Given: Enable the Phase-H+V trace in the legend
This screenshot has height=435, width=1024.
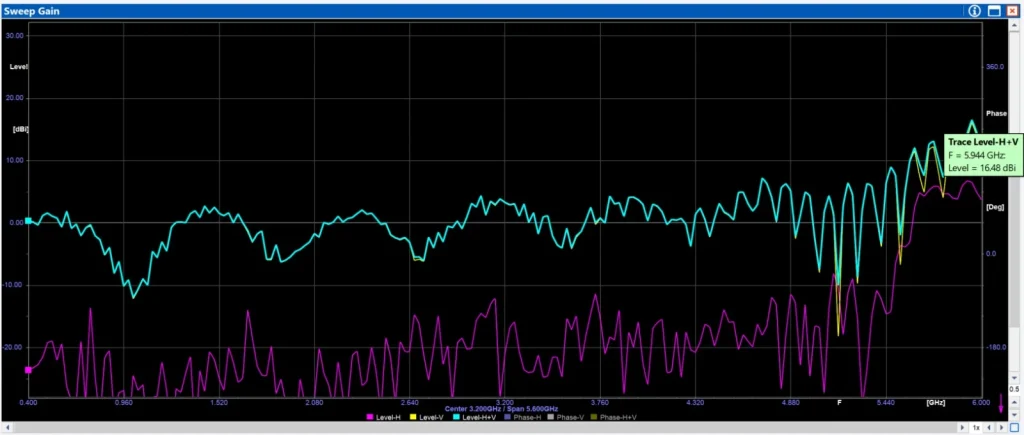Looking at the screenshot, I should point(615,417).
